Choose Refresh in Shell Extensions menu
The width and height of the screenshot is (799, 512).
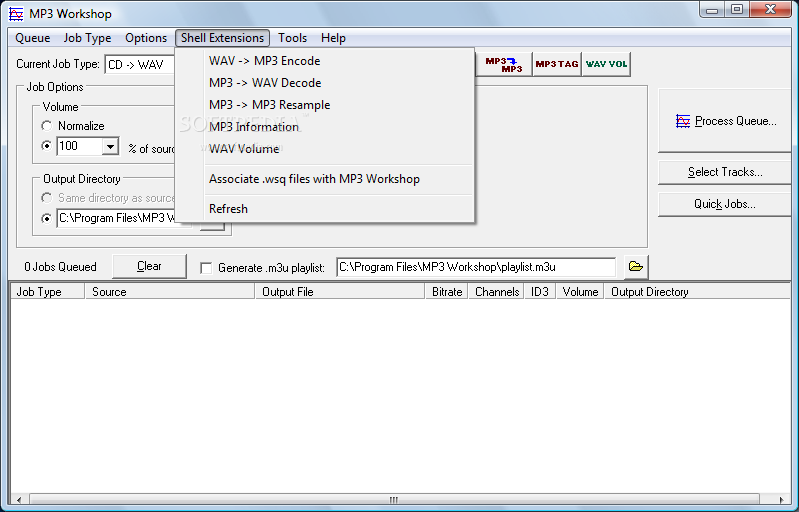click(x=325, y=209)
